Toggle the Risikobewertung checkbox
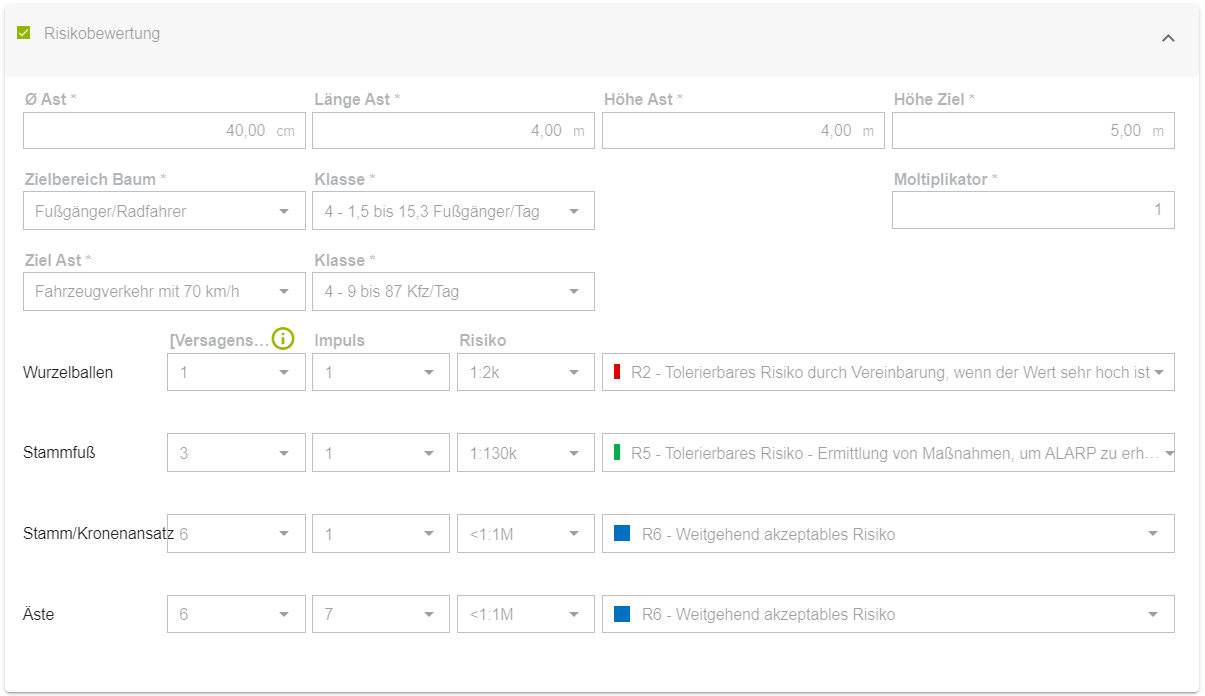 (x=24, y=33)
